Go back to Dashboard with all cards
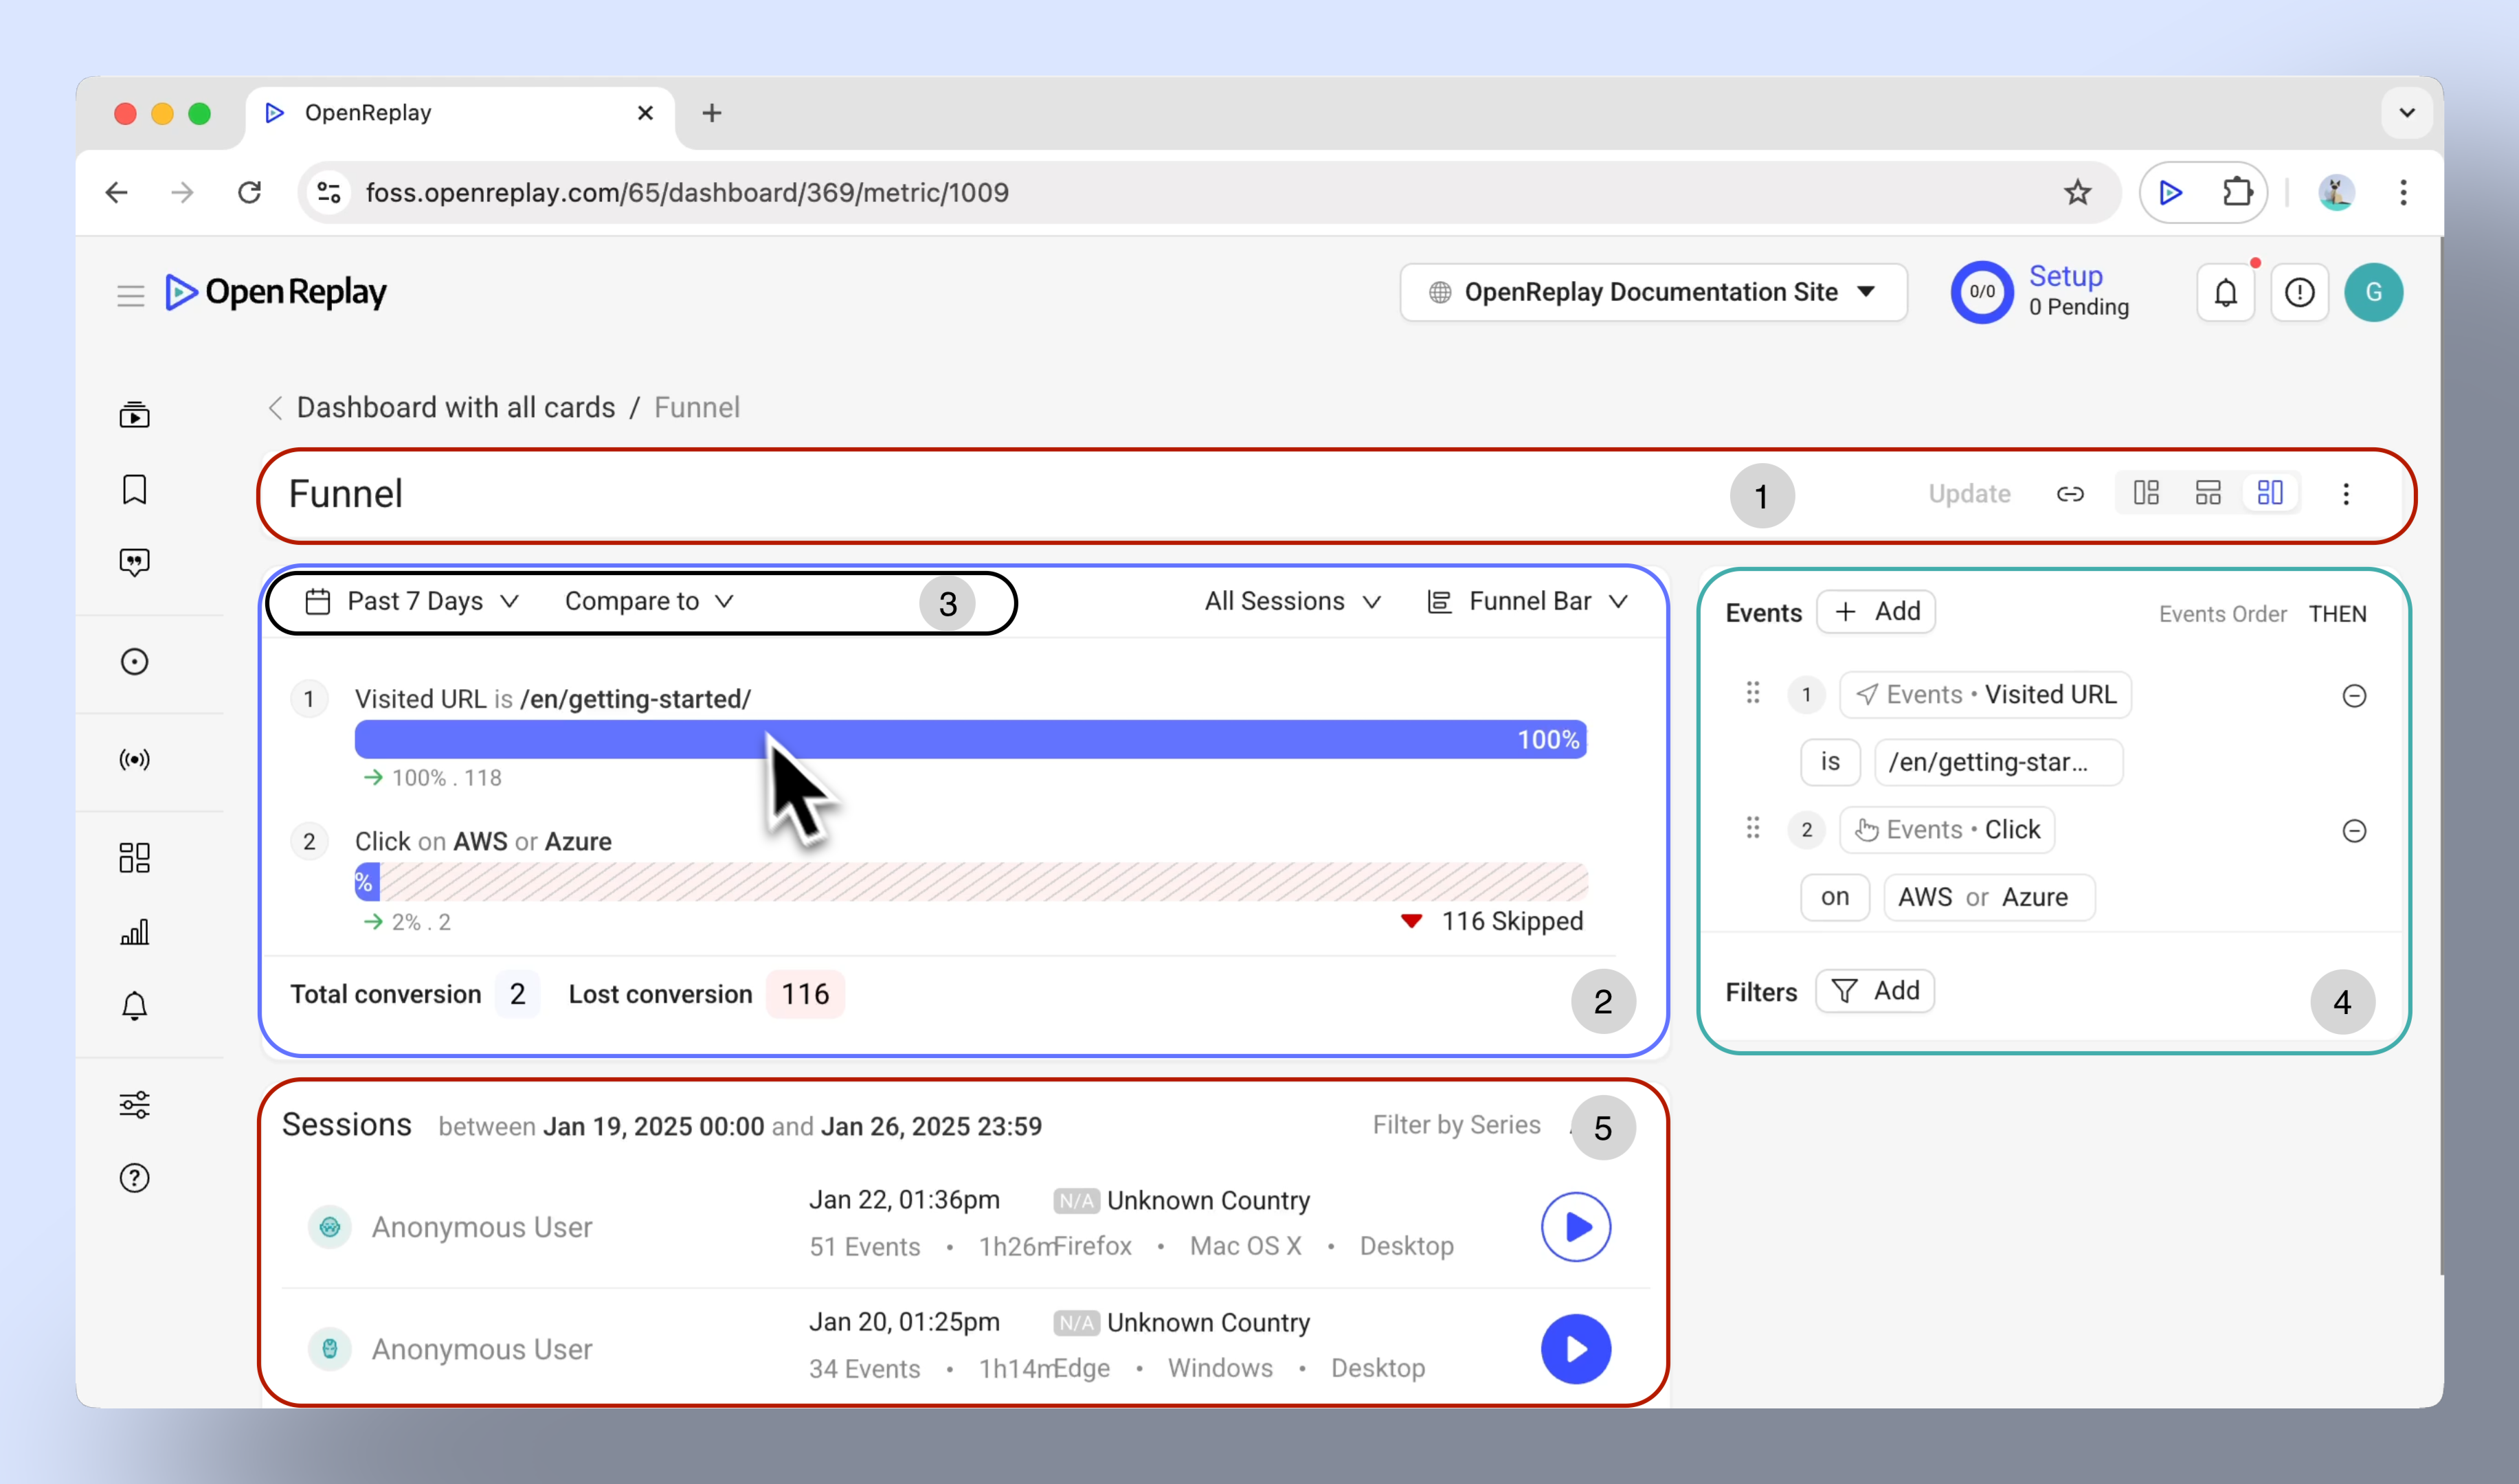Image resolution: width=2519 pixels, height=1484 pixels. (455, 408)
